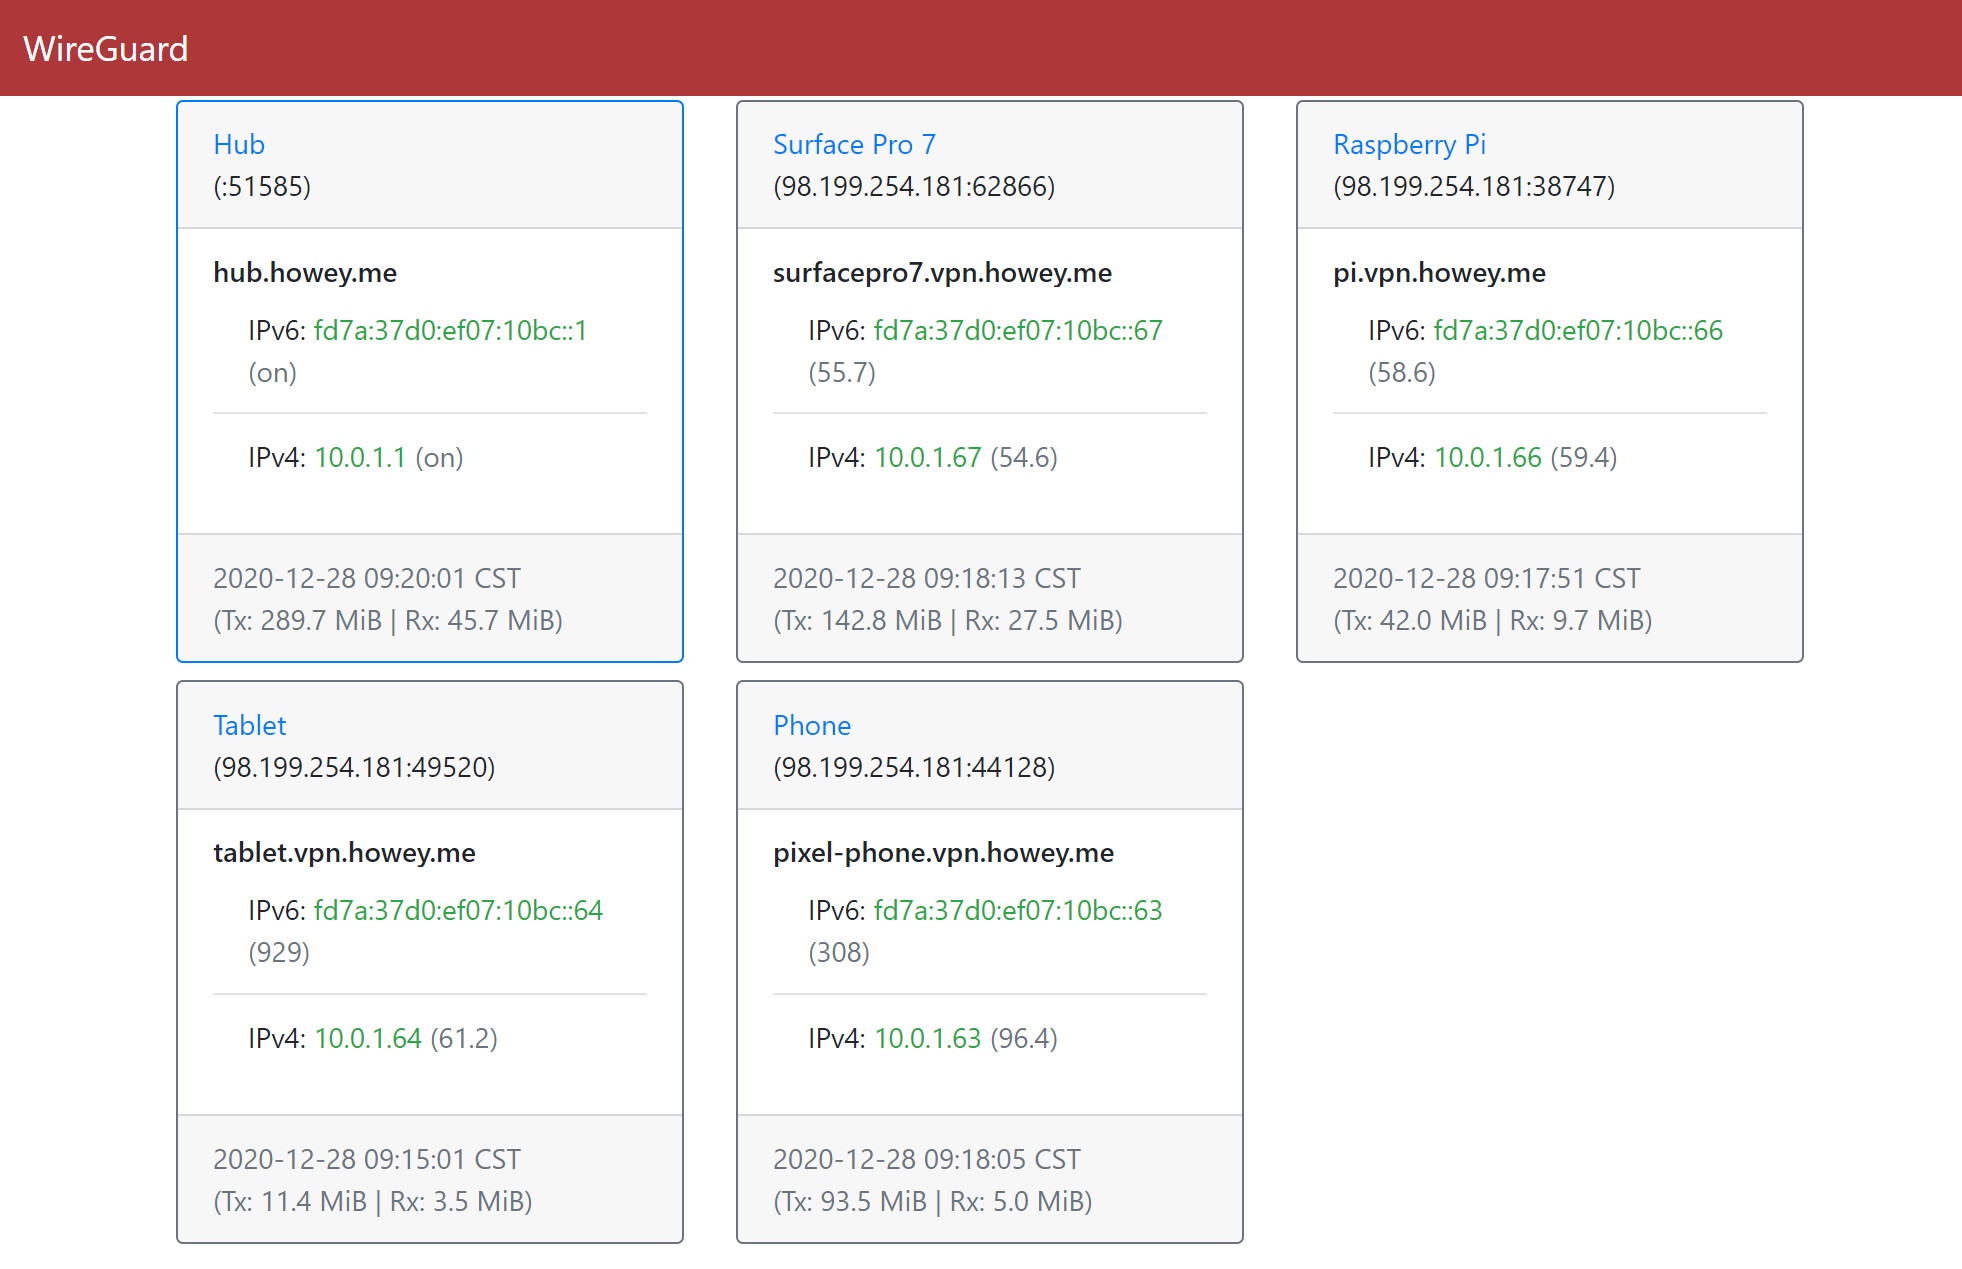Viewport: 1962px width, 1269px height.
Task: Open the Phone peer link
Action: tap(811, 725)
